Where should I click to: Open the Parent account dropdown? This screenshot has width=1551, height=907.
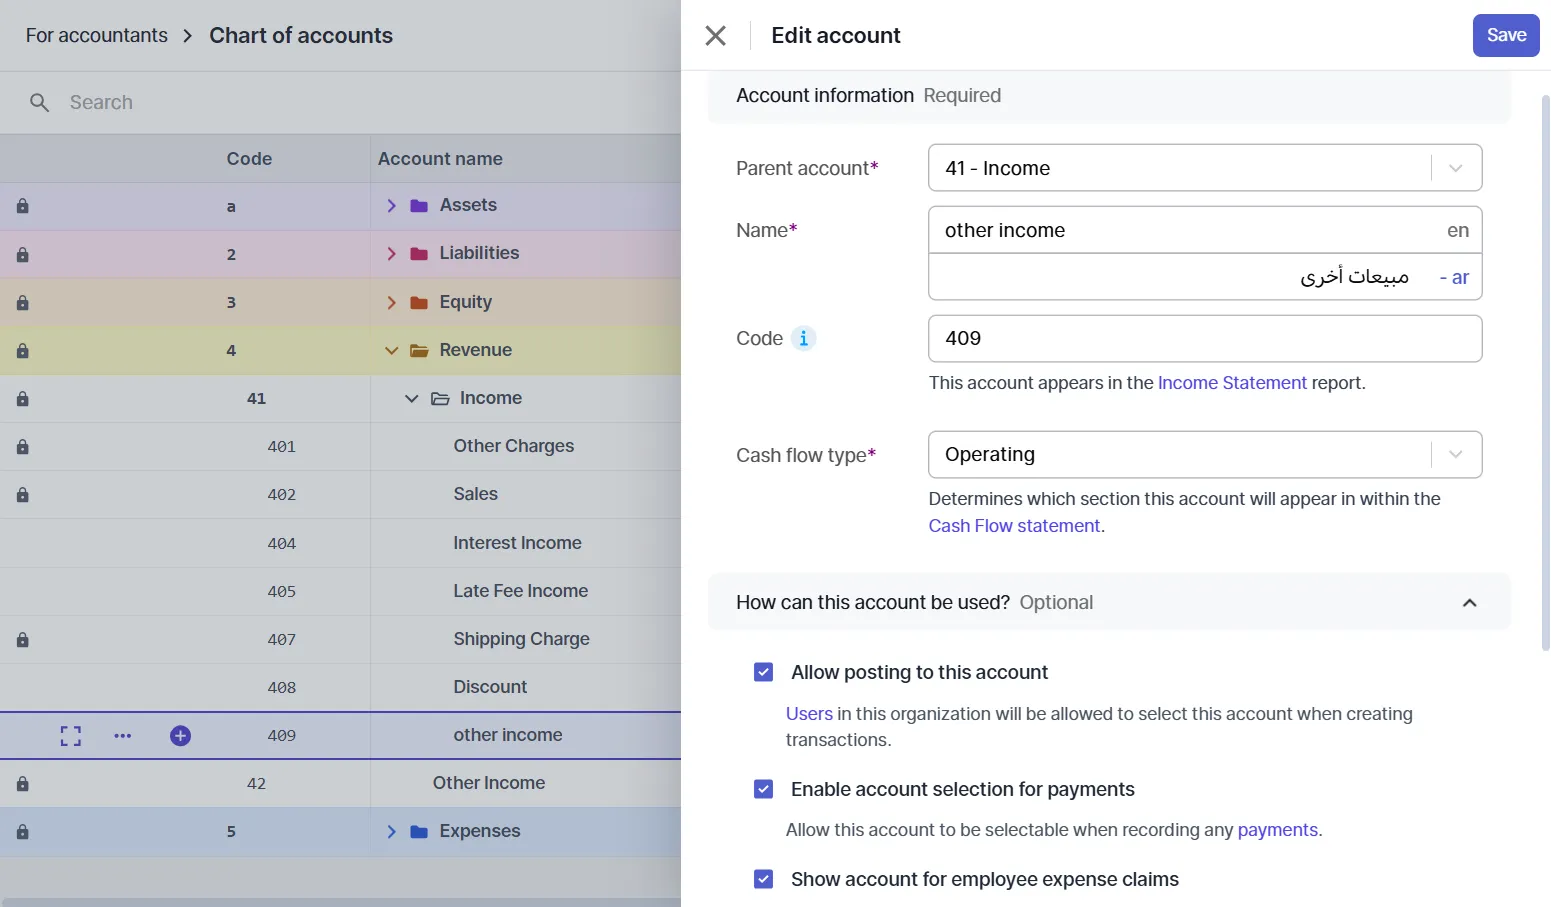pos(1455,167)
